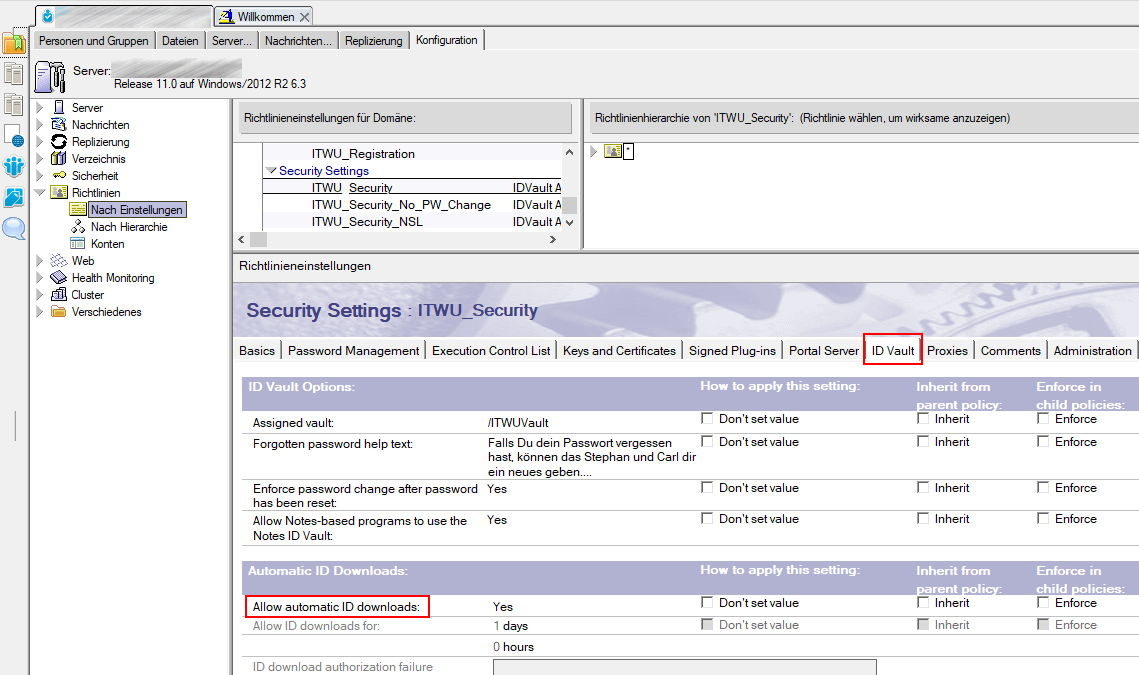
Task: Click the policy icon in hierarchy pane
Action: click(x=612, y=151)
